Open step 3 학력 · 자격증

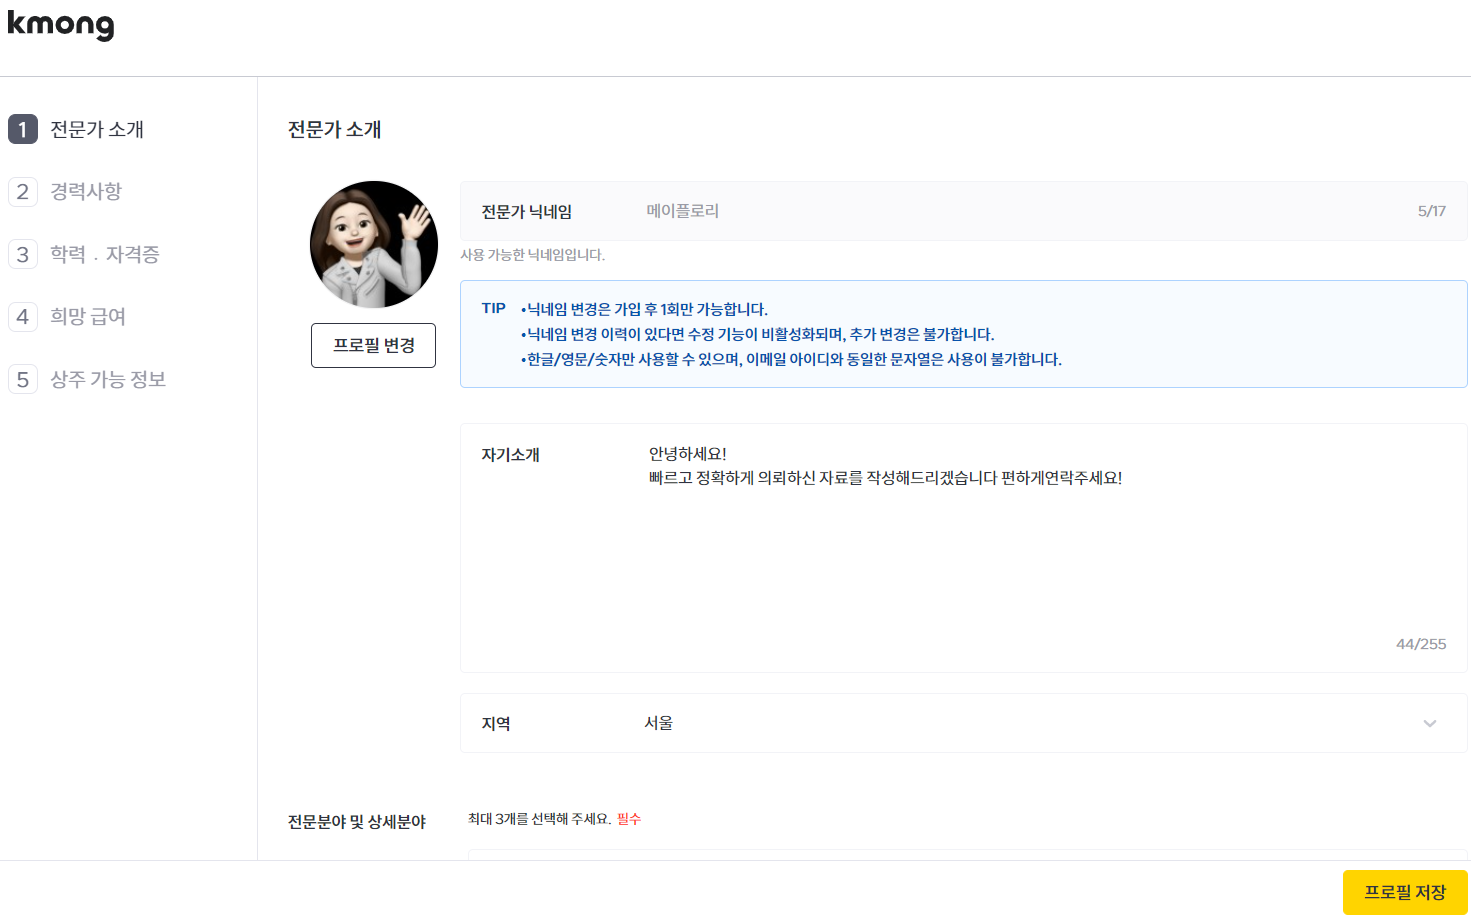tap(85, 254)
